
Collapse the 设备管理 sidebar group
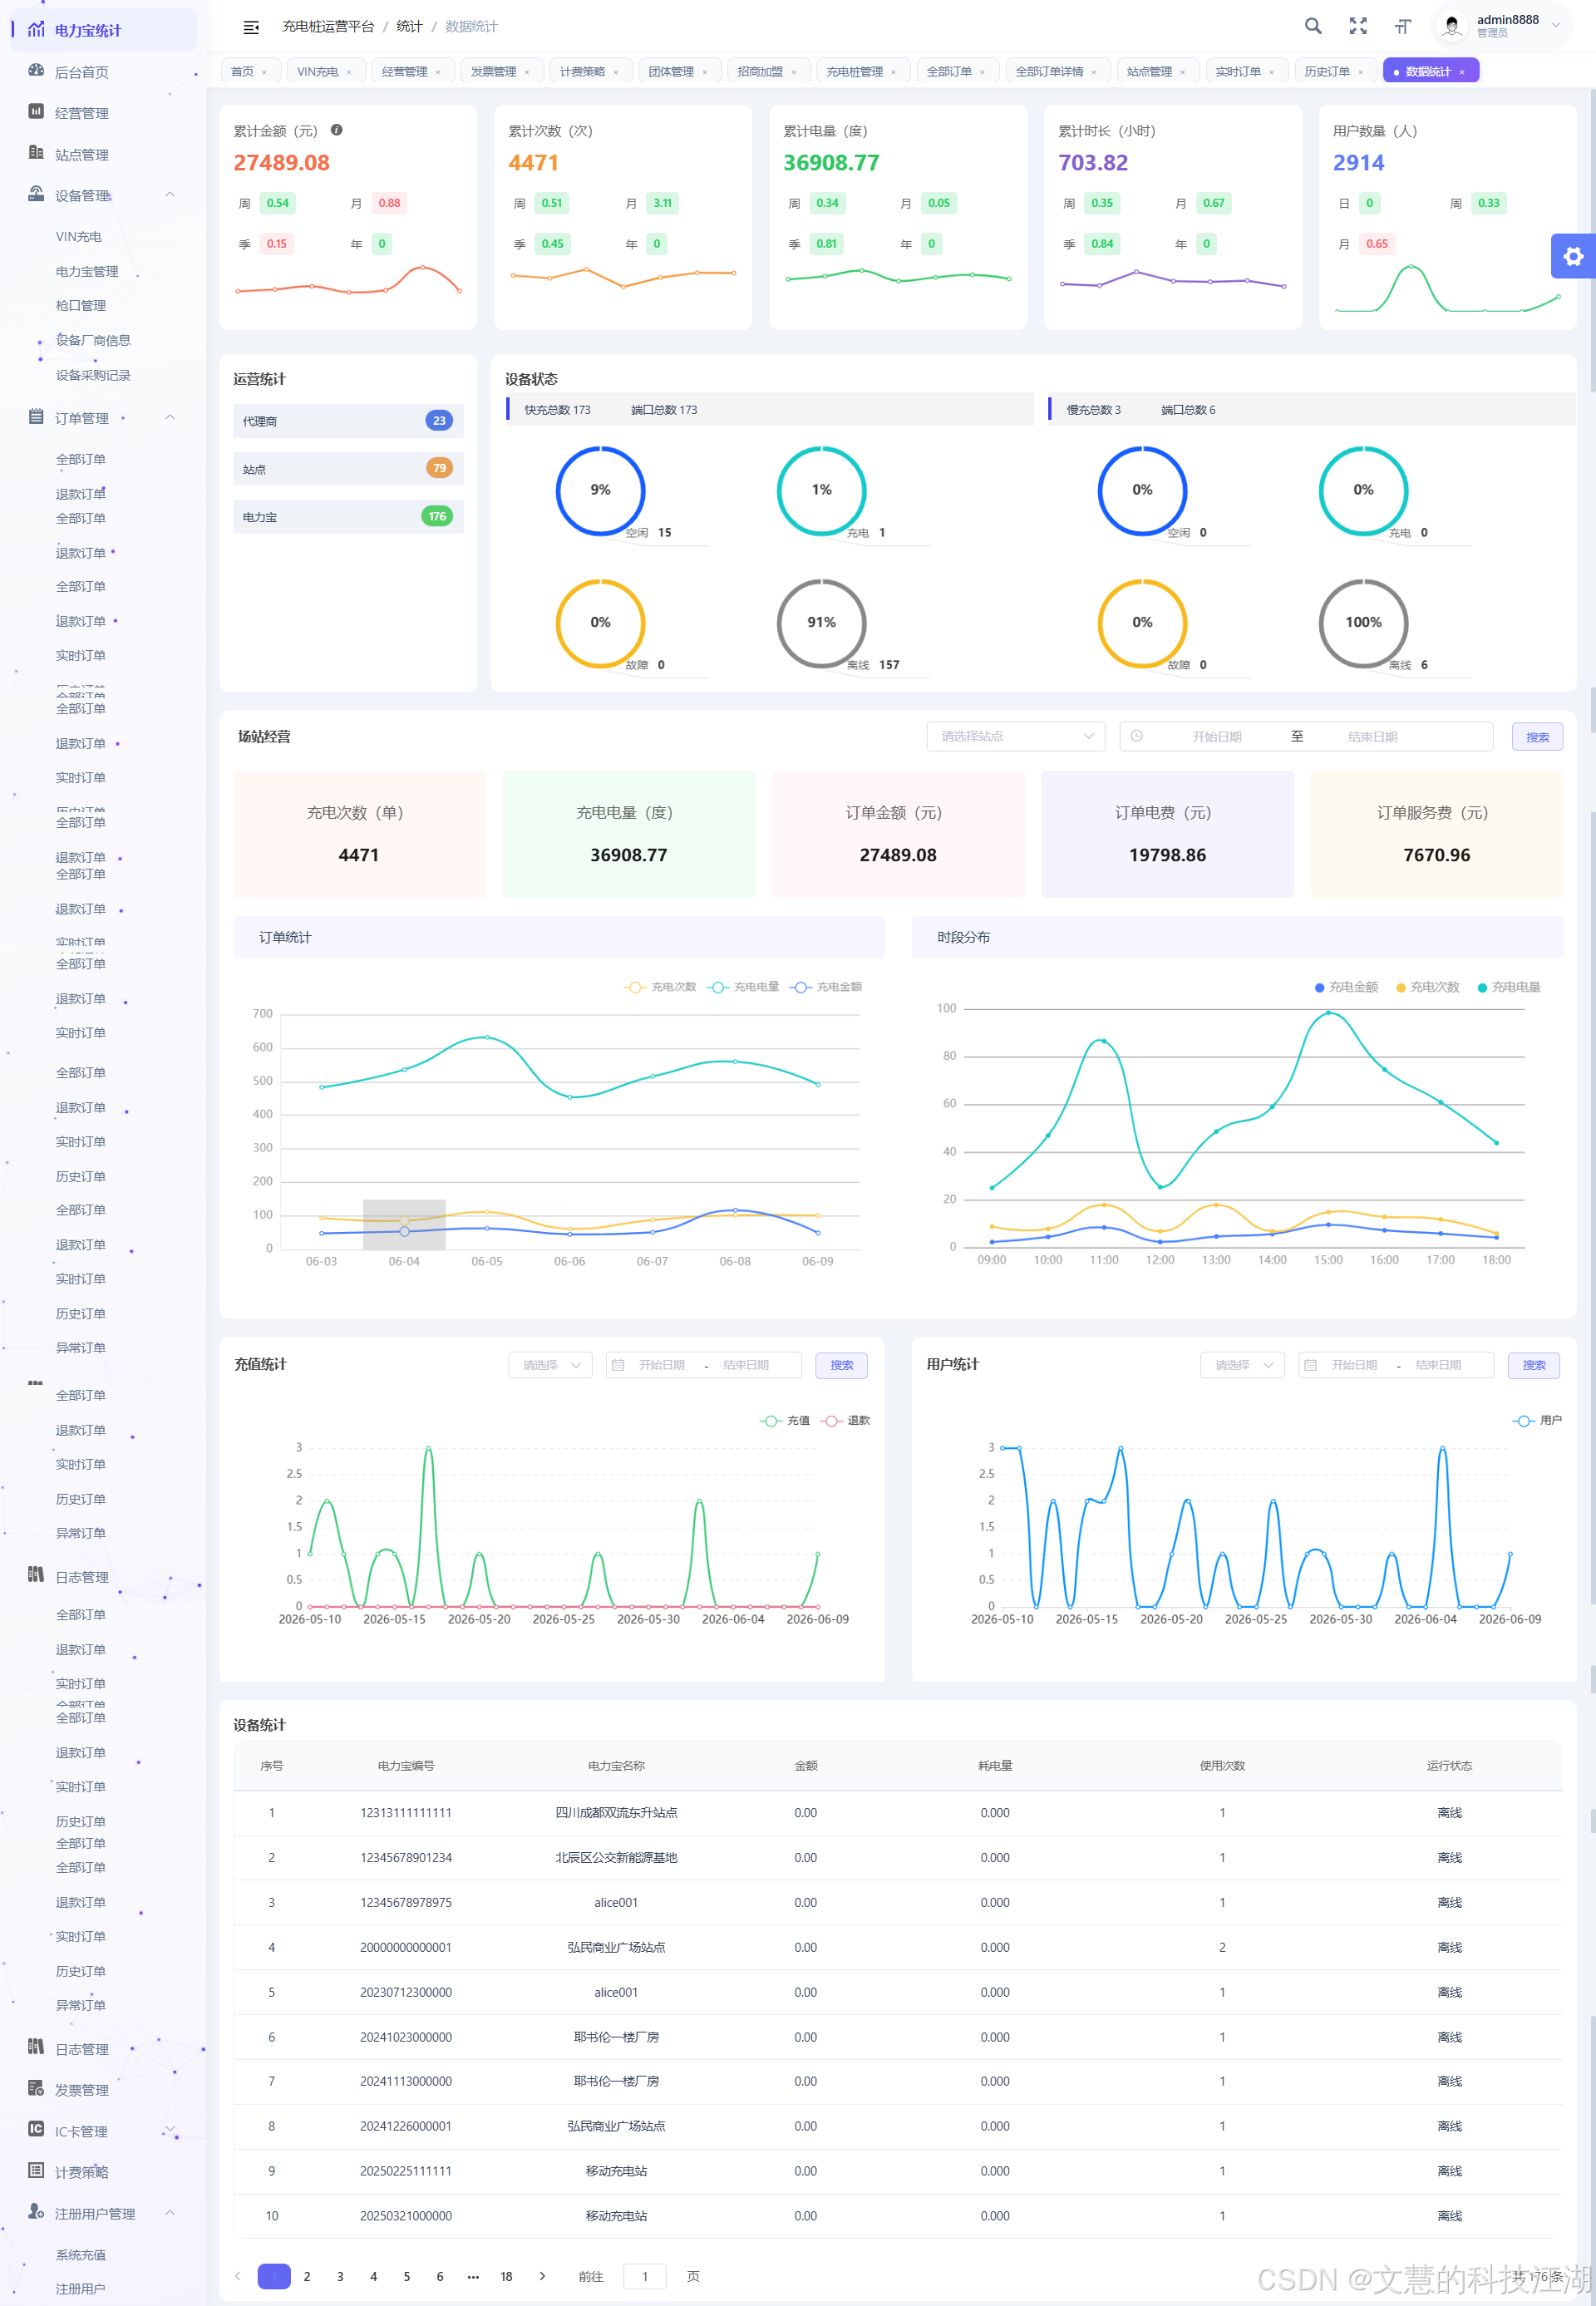170,195
